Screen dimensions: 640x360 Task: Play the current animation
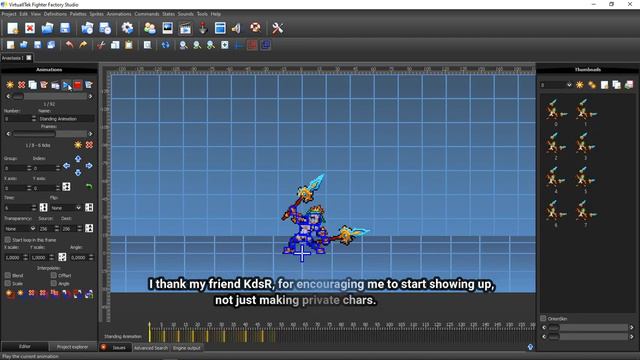pyautogui.click(x=67, y=85)
